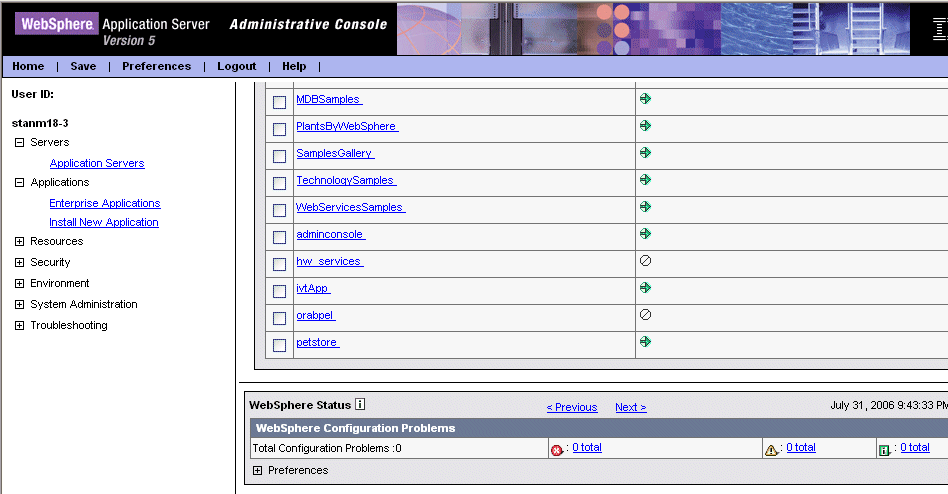This screenshot has width=948, height=494.
Task: Check the adminconsole checkbox
Action: point(279,237)
